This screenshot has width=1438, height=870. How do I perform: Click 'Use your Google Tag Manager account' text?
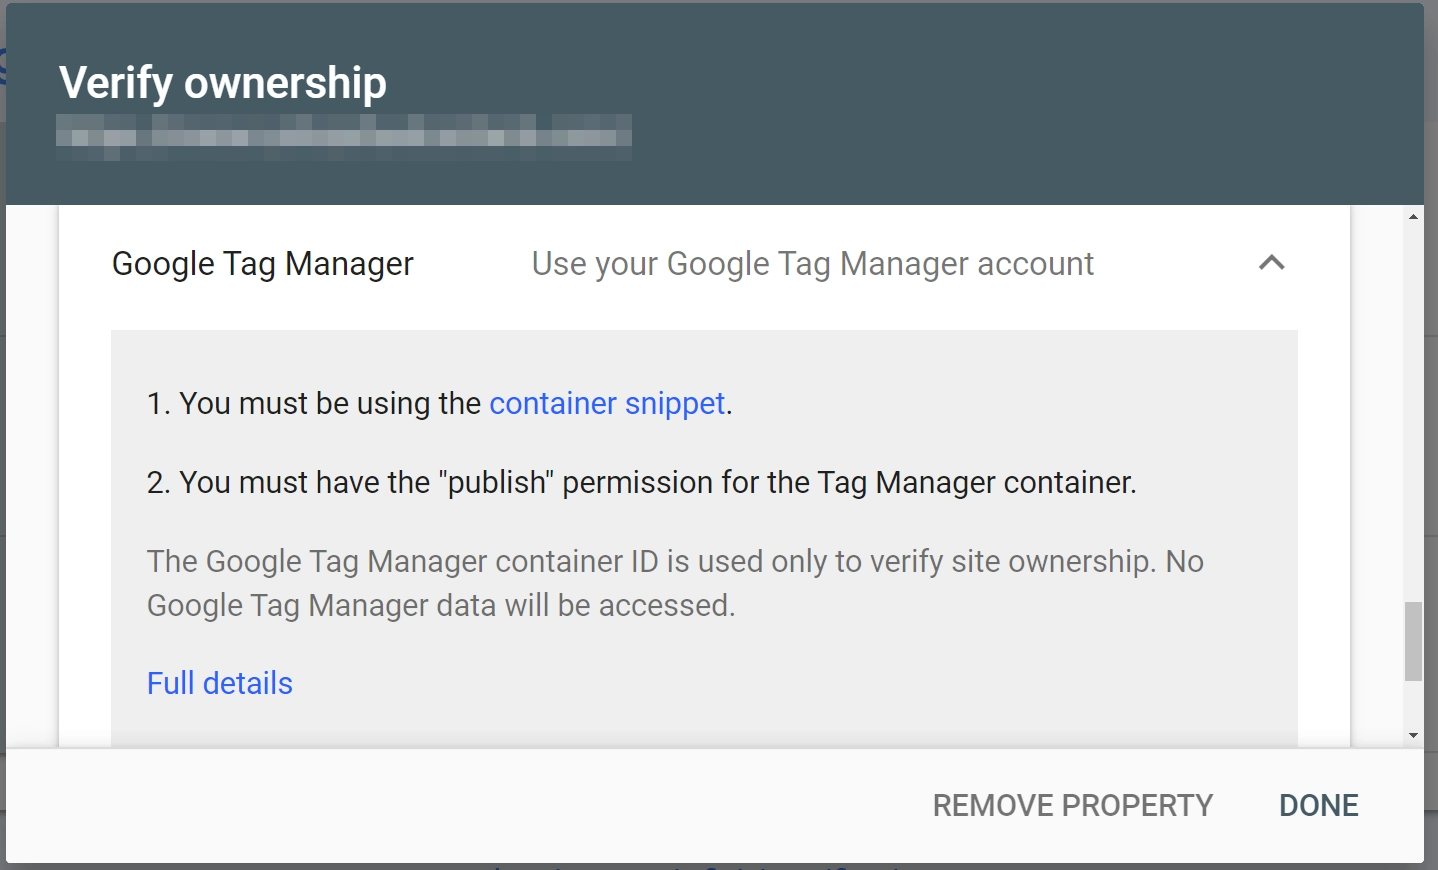pos(813,264)
